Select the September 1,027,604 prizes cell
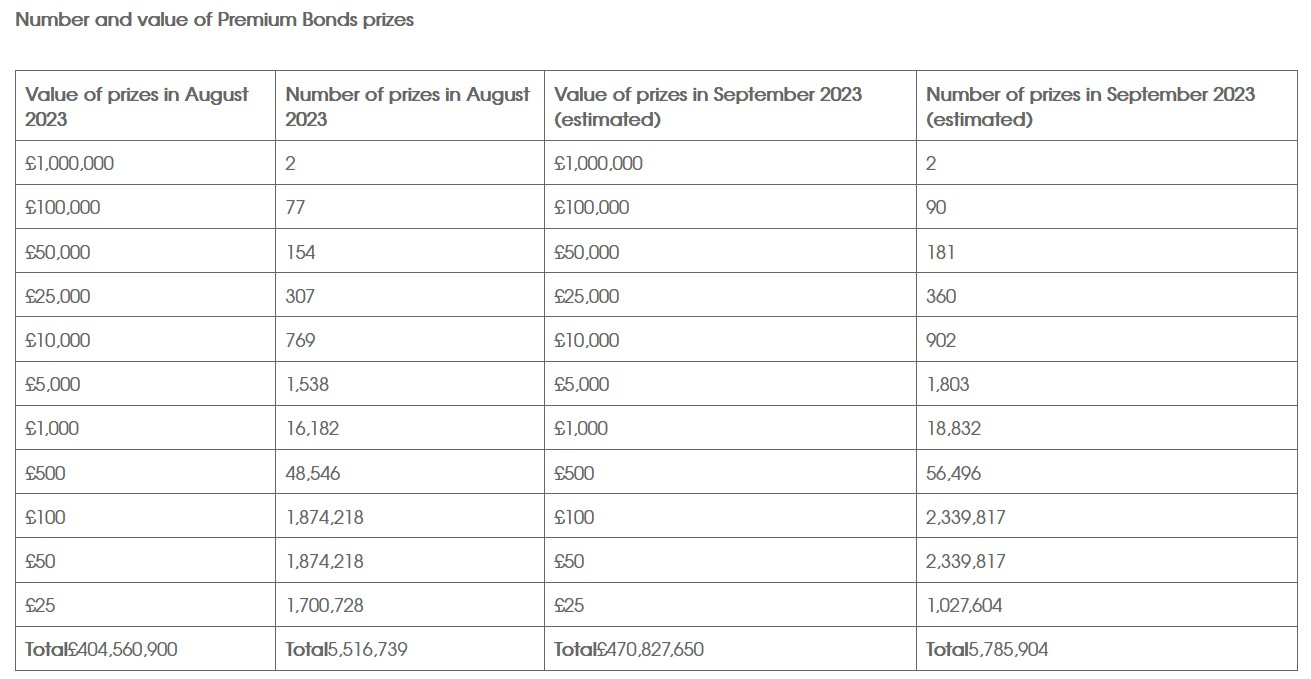 (x=1106, y=604)
